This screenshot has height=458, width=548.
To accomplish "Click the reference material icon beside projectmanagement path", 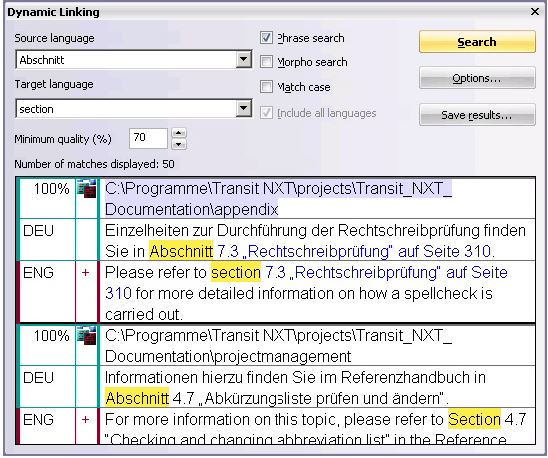I will tap(86, 336).
